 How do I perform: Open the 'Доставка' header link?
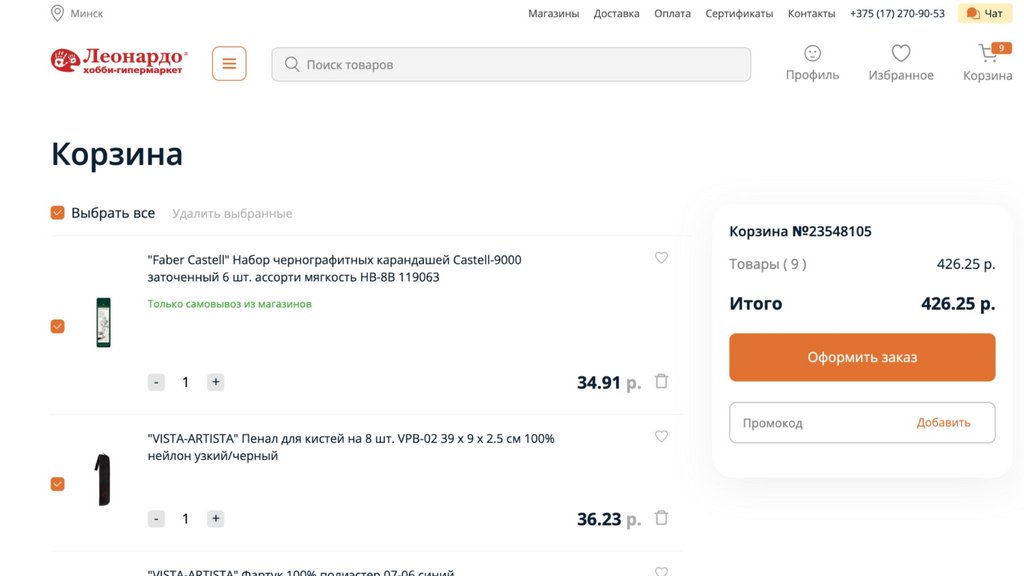click(x=616, y=14)
